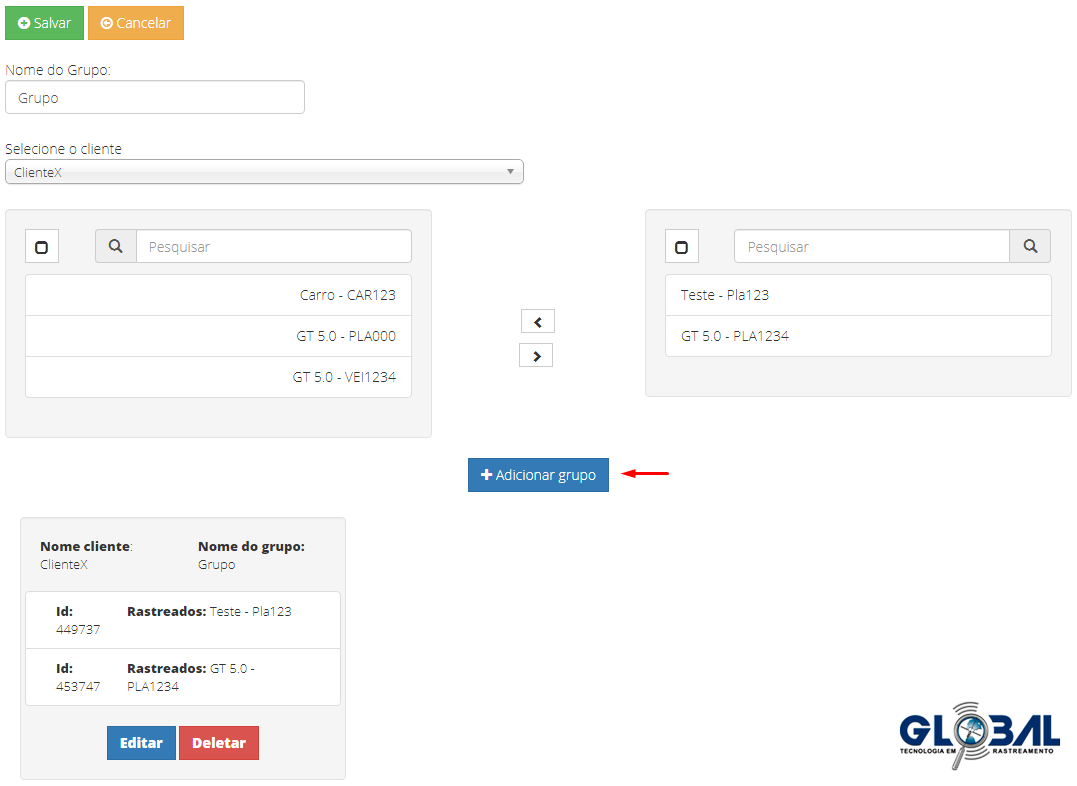
Task: Open the ClienteX client dropdown
Action: pos(264,172)
